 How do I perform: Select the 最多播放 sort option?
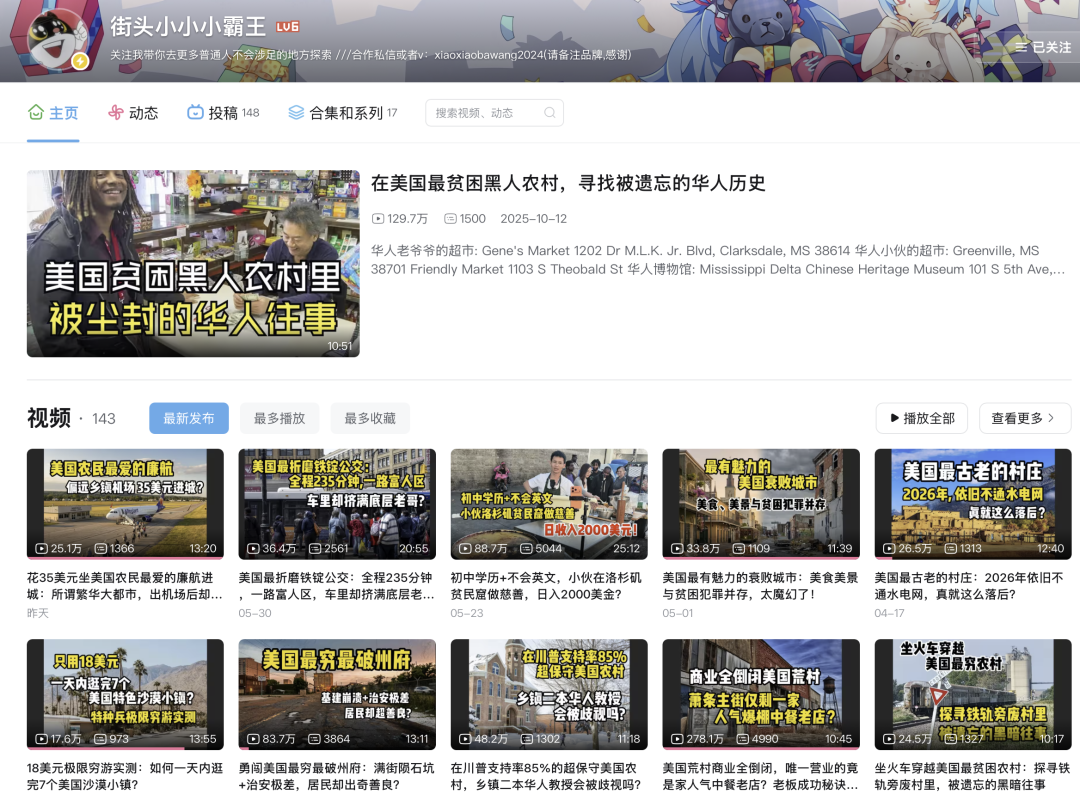click(280, 418)
